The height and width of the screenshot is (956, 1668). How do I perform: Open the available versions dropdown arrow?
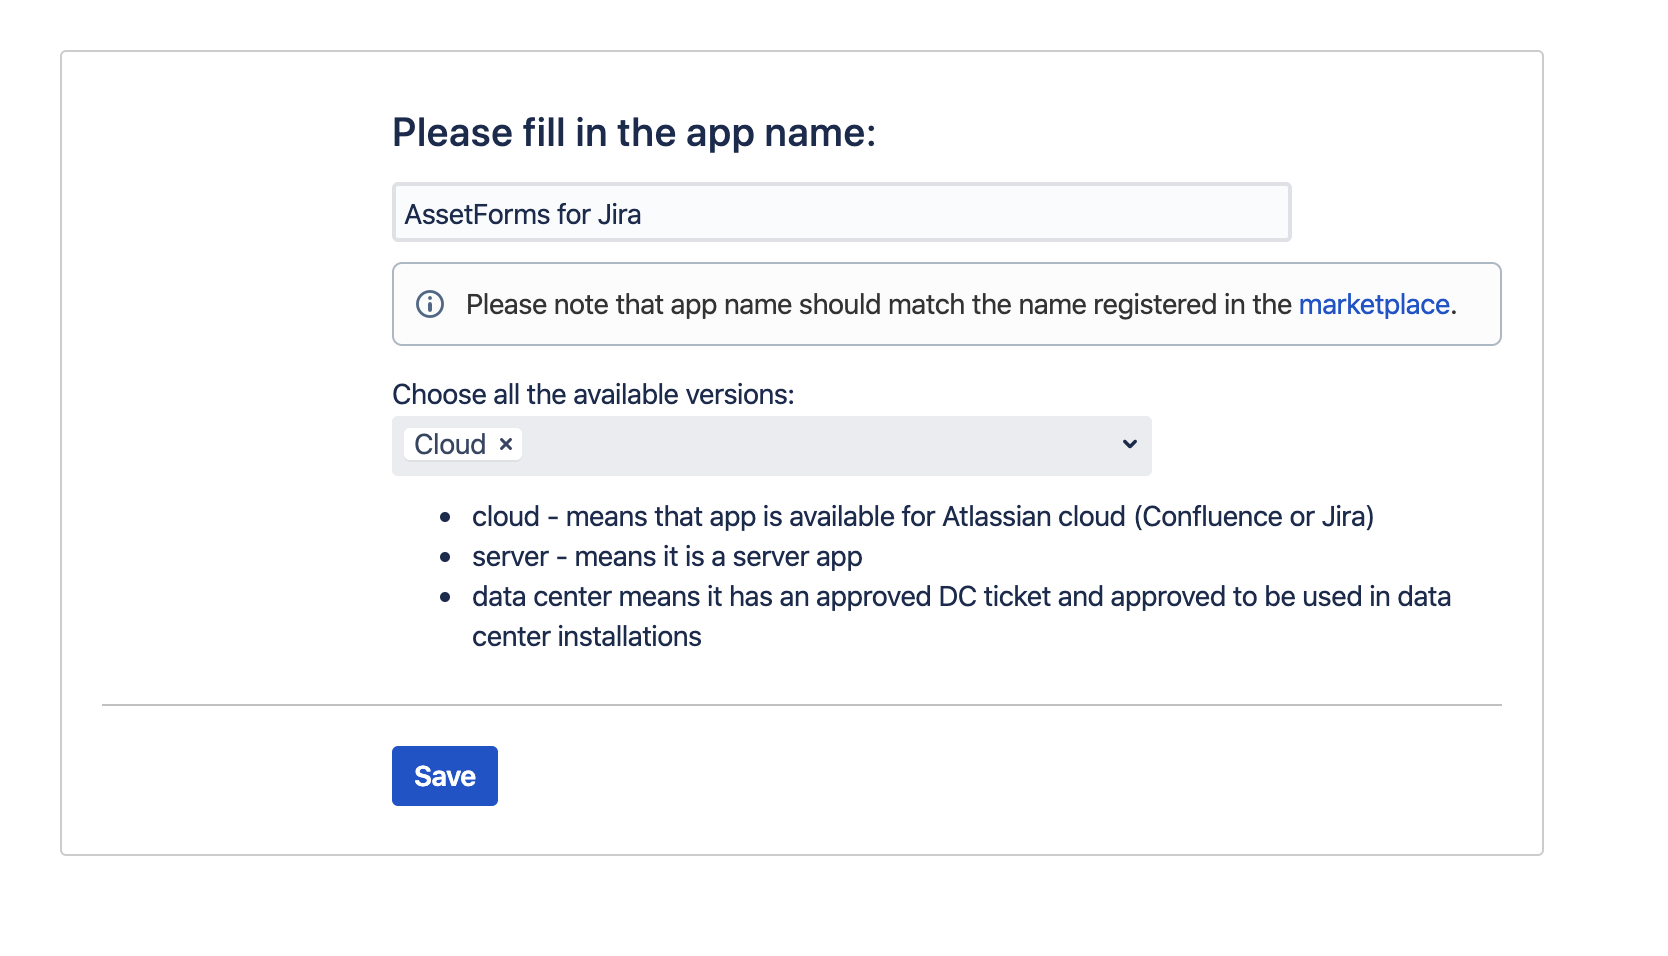coord(1129,444)
